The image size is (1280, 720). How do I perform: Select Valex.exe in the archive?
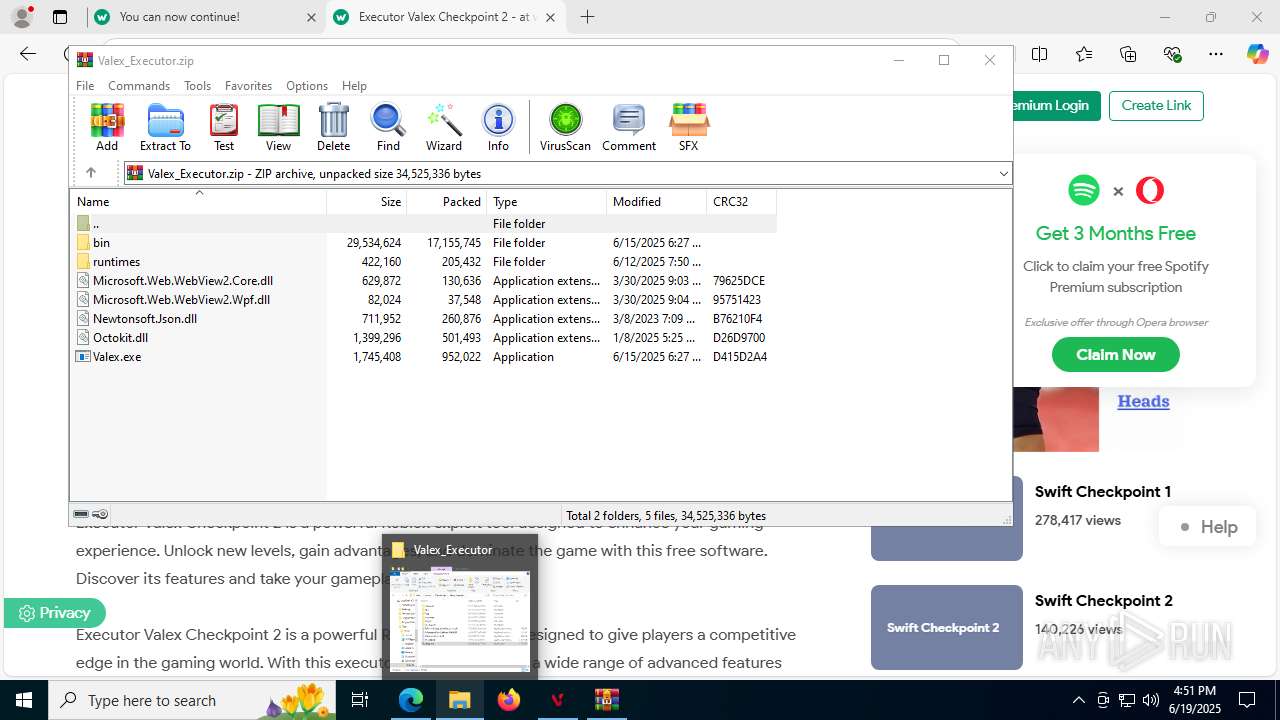[423, 356]
